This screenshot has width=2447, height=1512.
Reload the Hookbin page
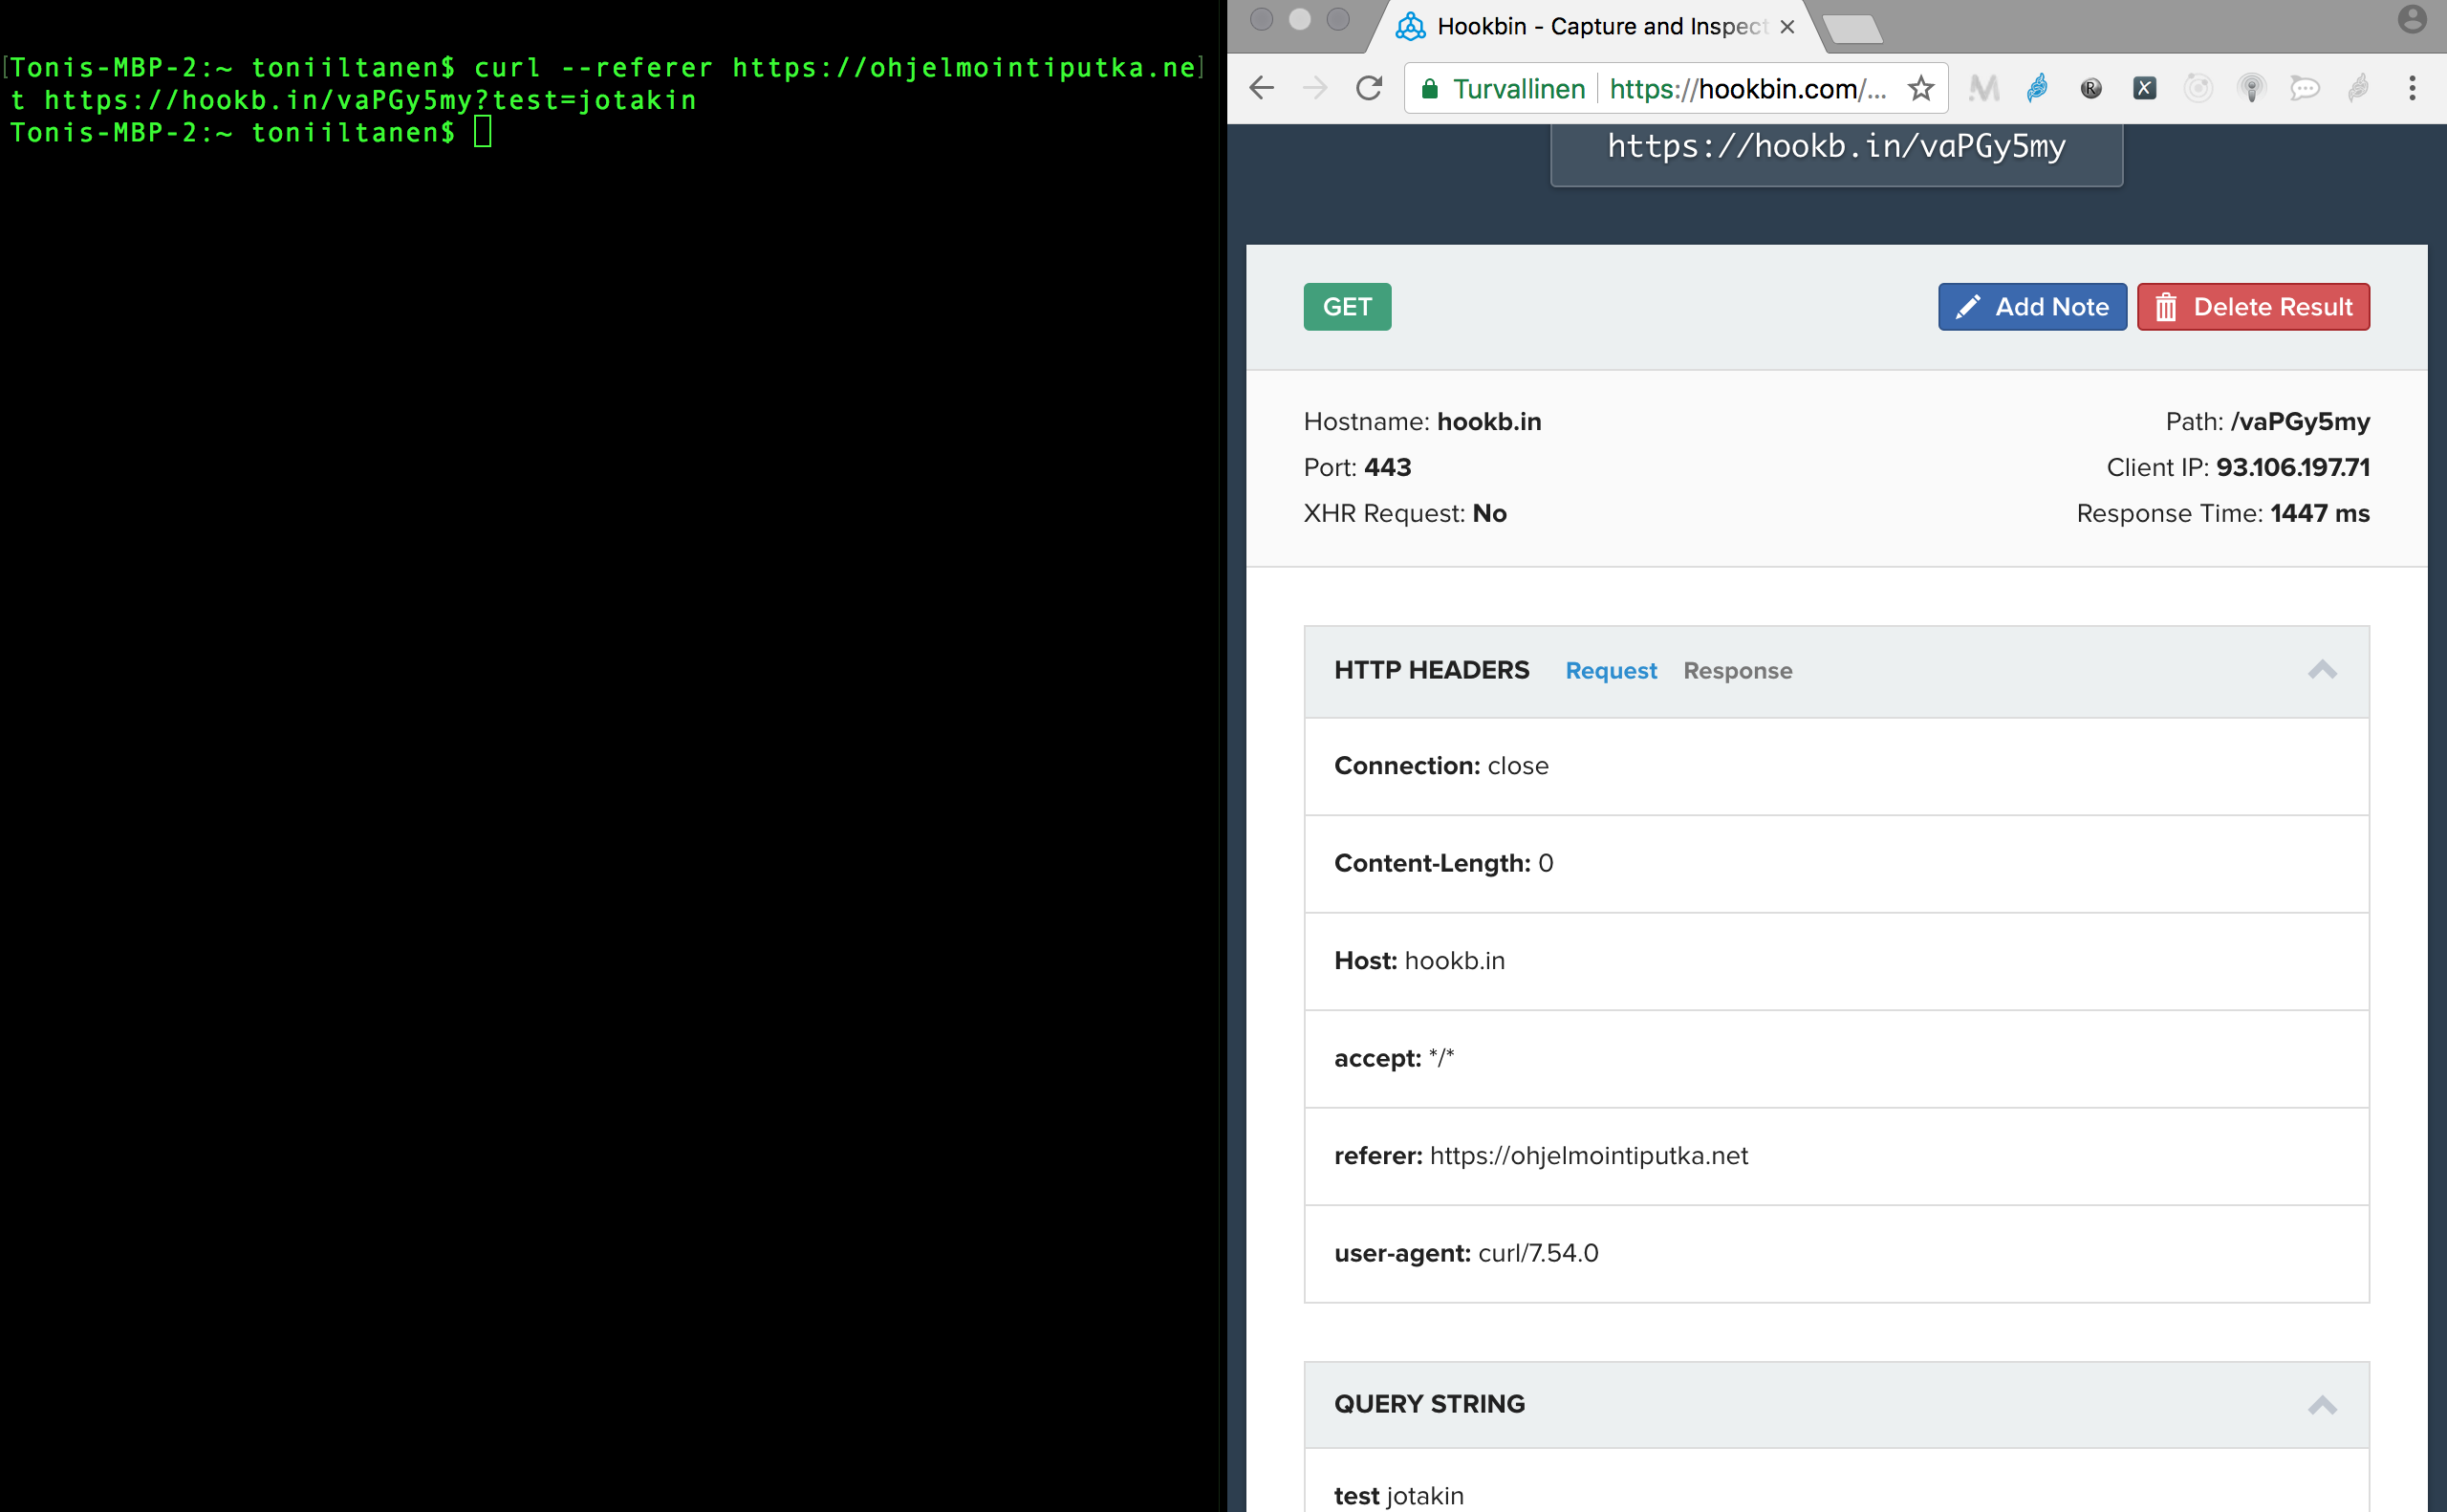[1369, 89]
